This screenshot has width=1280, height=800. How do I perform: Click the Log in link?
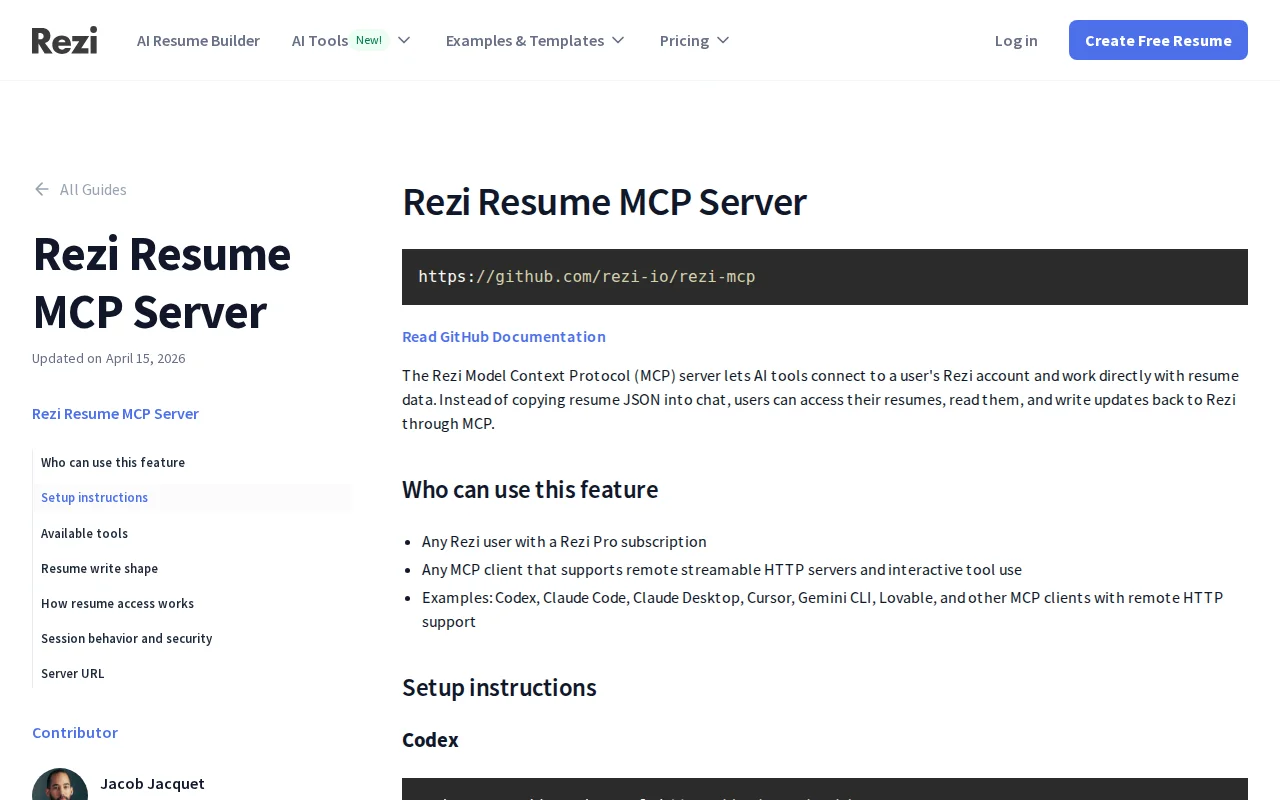pyautogui.click(x=1016, y=40)
